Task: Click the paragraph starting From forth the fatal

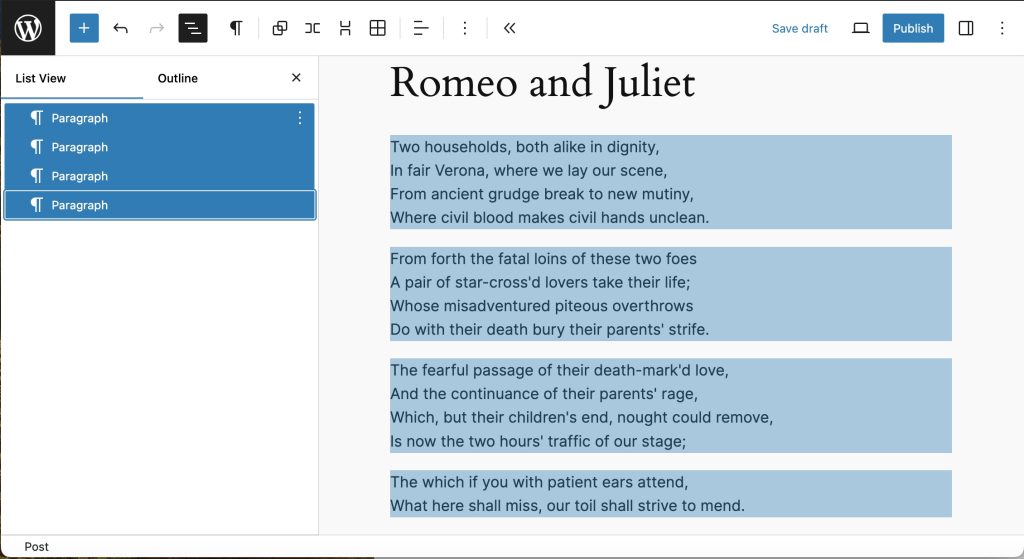Action: [x=671, y=294]
